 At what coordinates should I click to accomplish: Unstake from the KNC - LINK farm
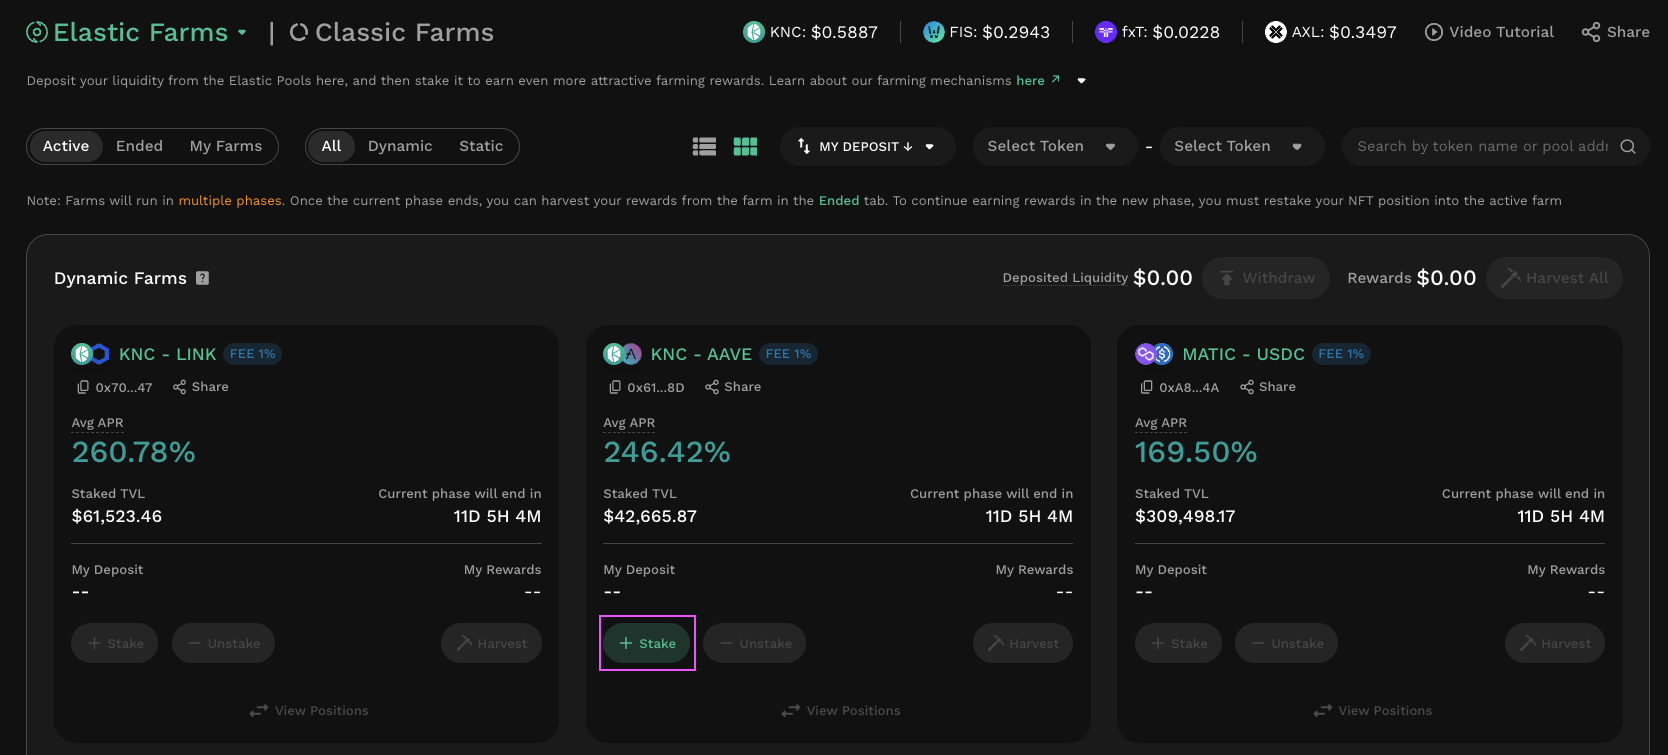tap(224, 643)
